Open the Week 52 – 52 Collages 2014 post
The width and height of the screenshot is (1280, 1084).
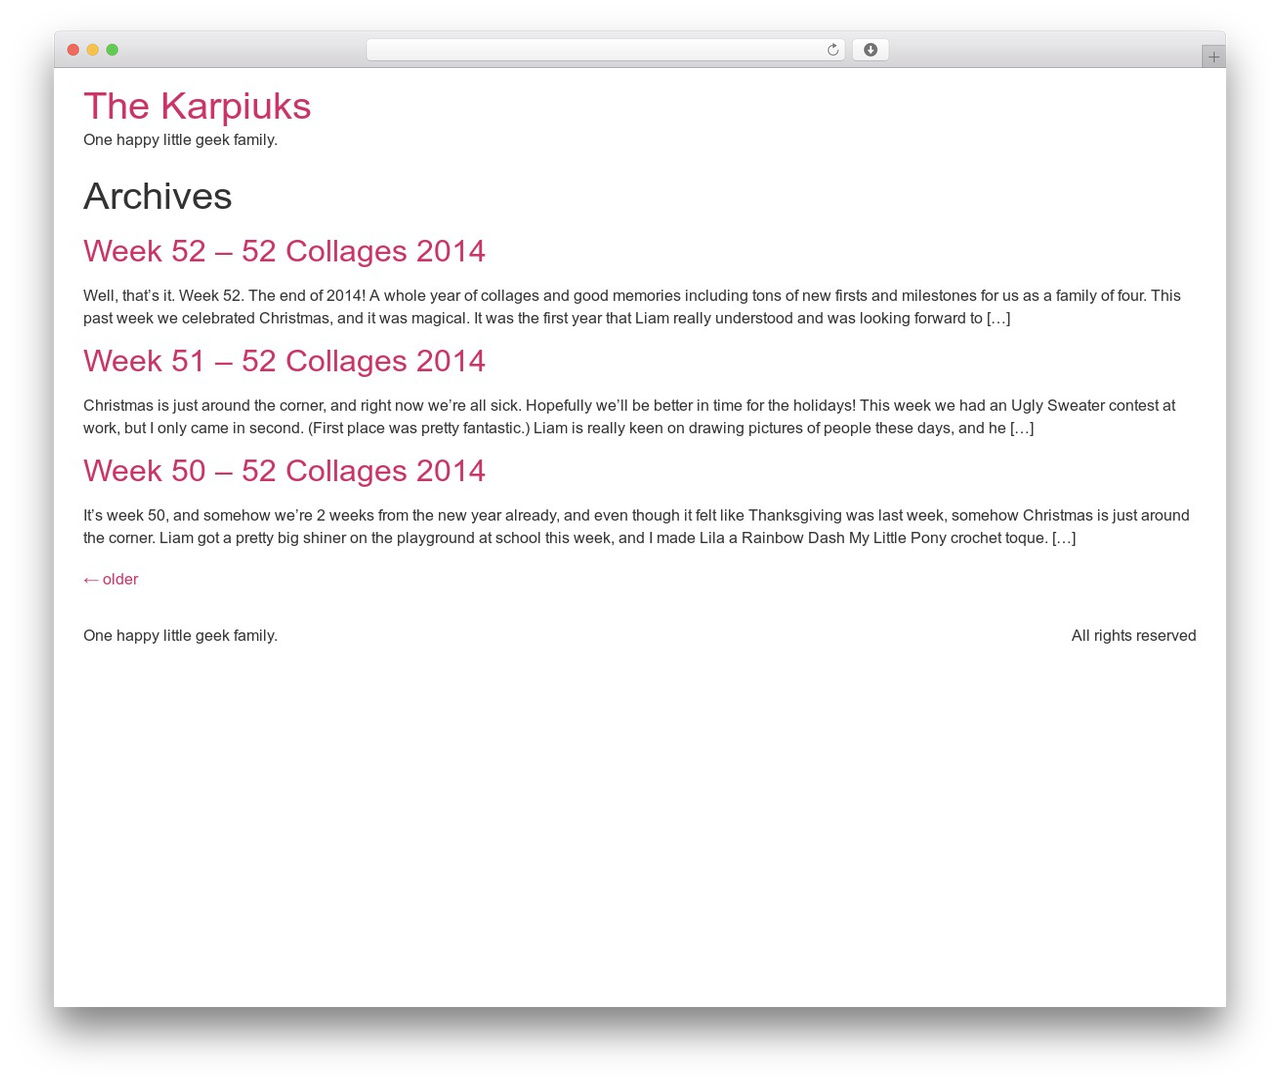(284, 251)
